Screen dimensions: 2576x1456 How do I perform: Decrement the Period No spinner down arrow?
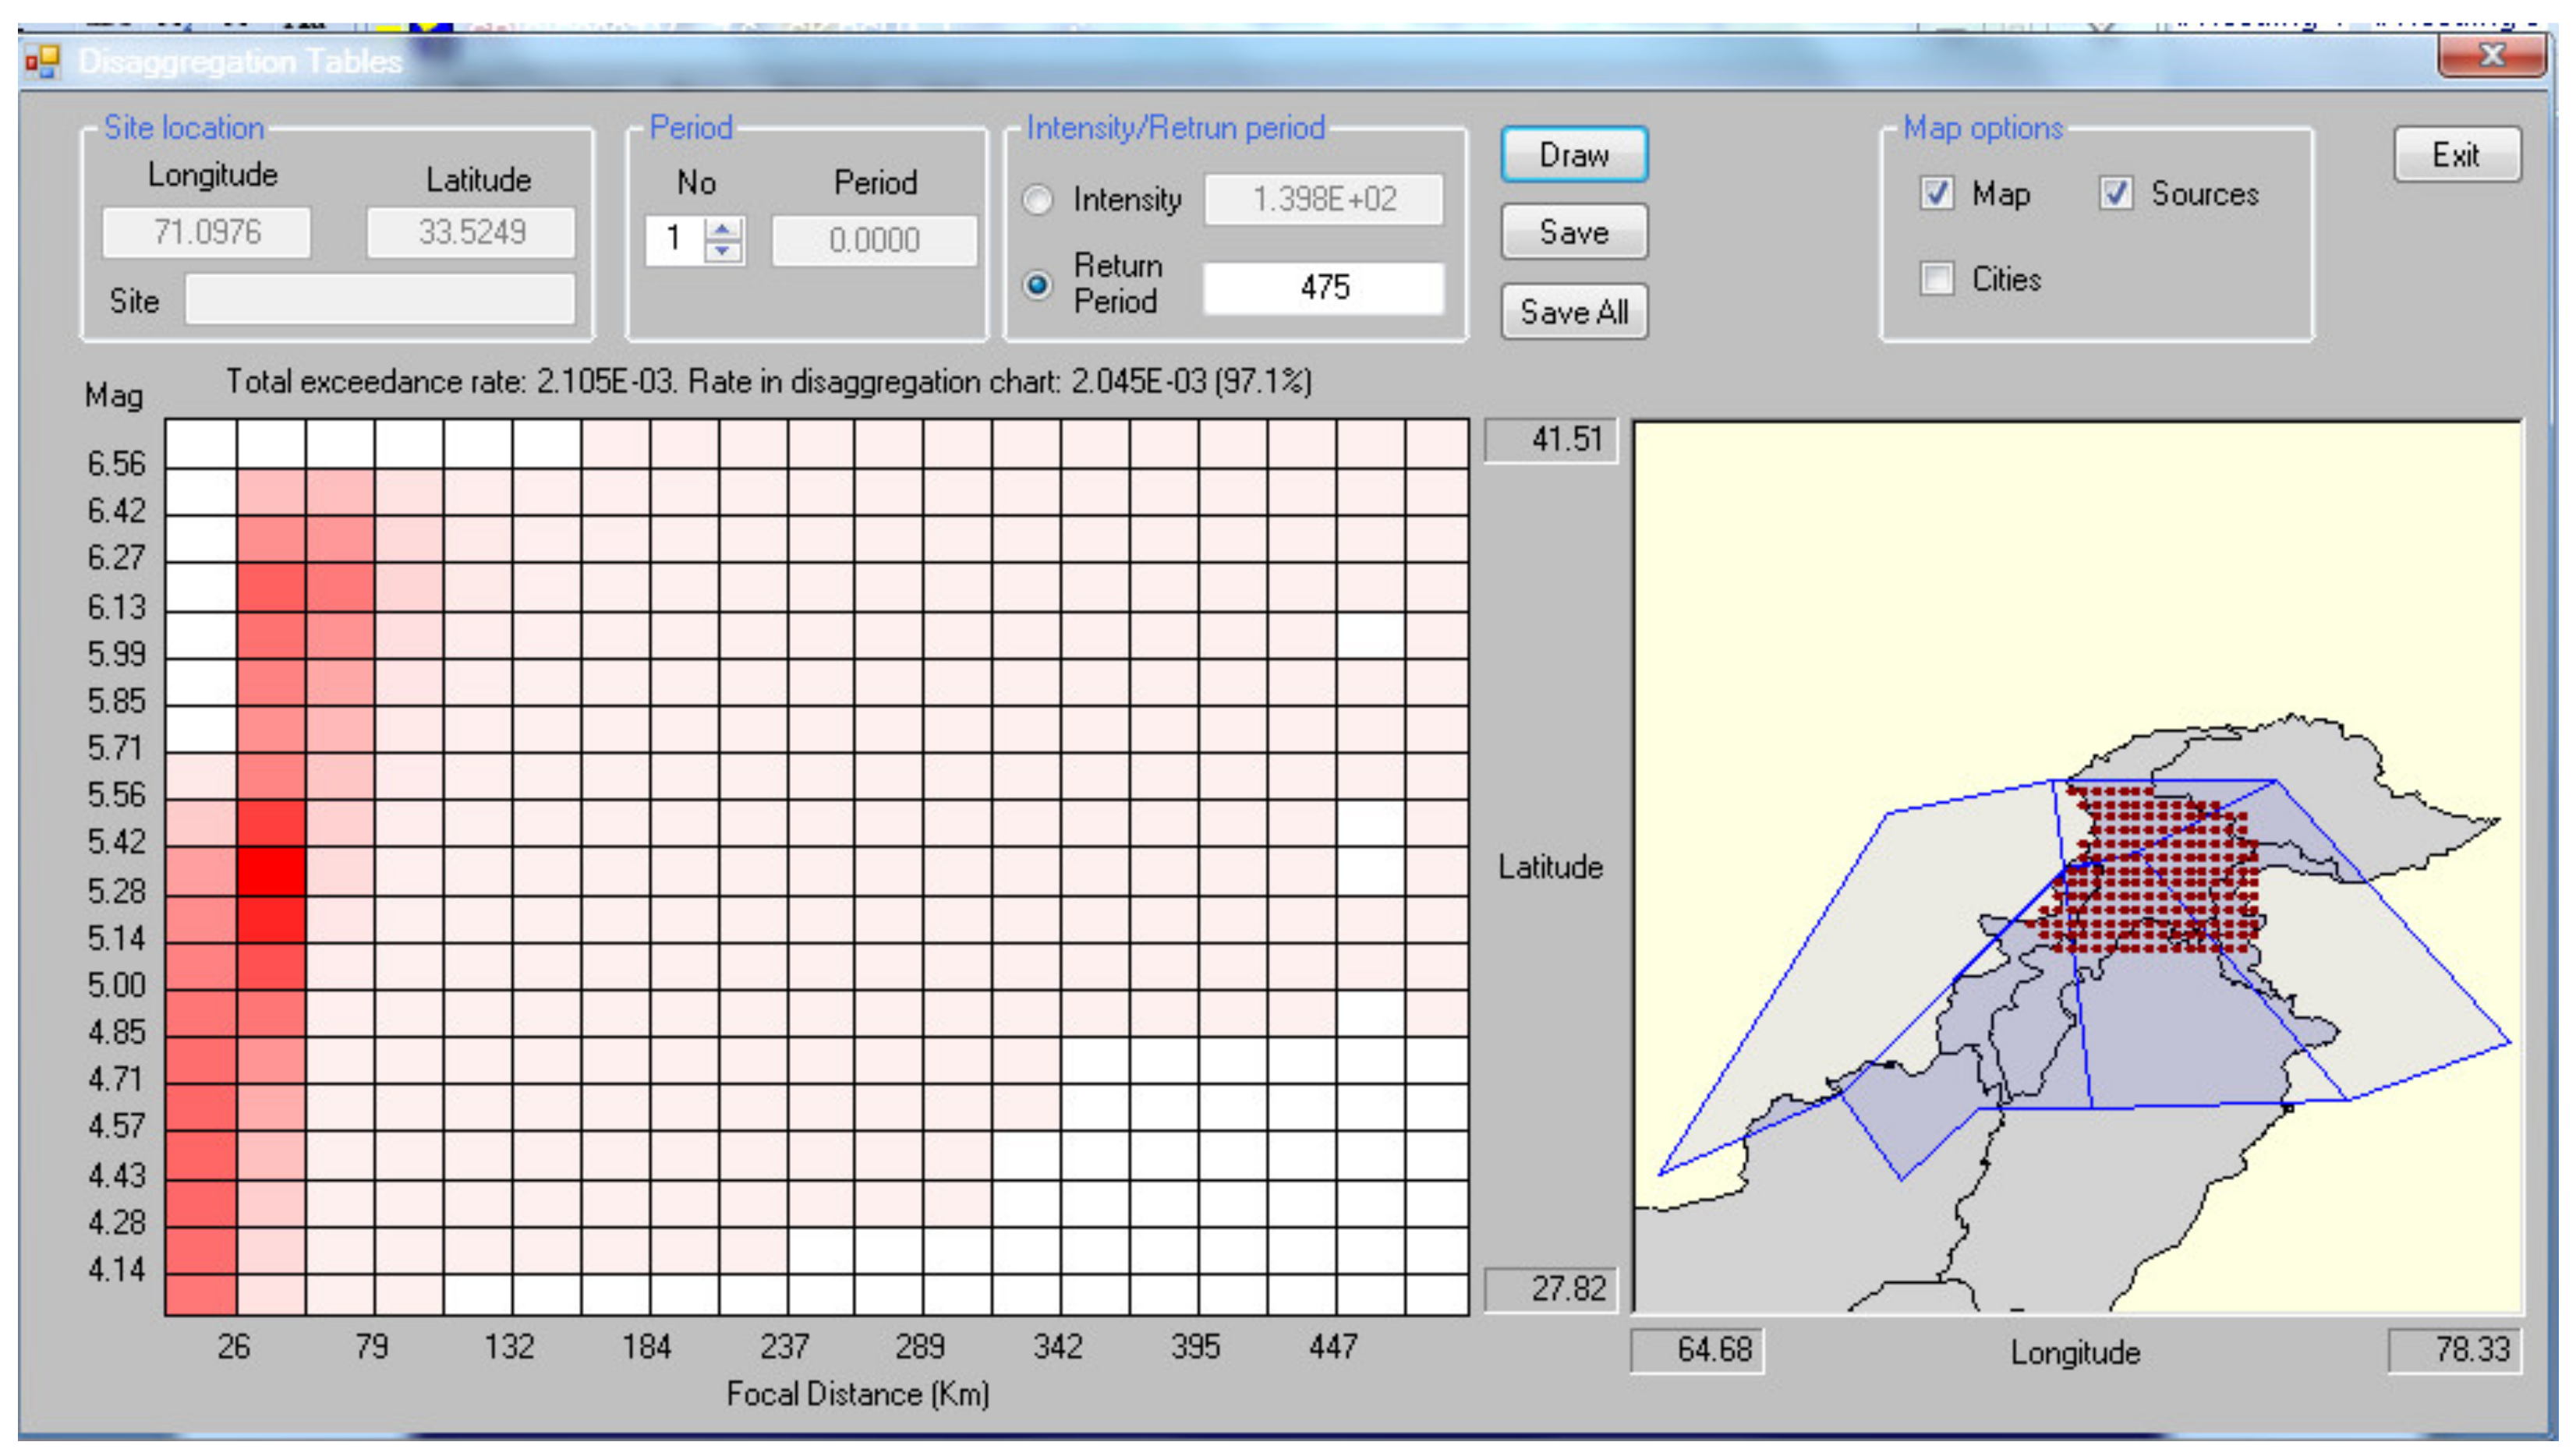tap(722, 251)
